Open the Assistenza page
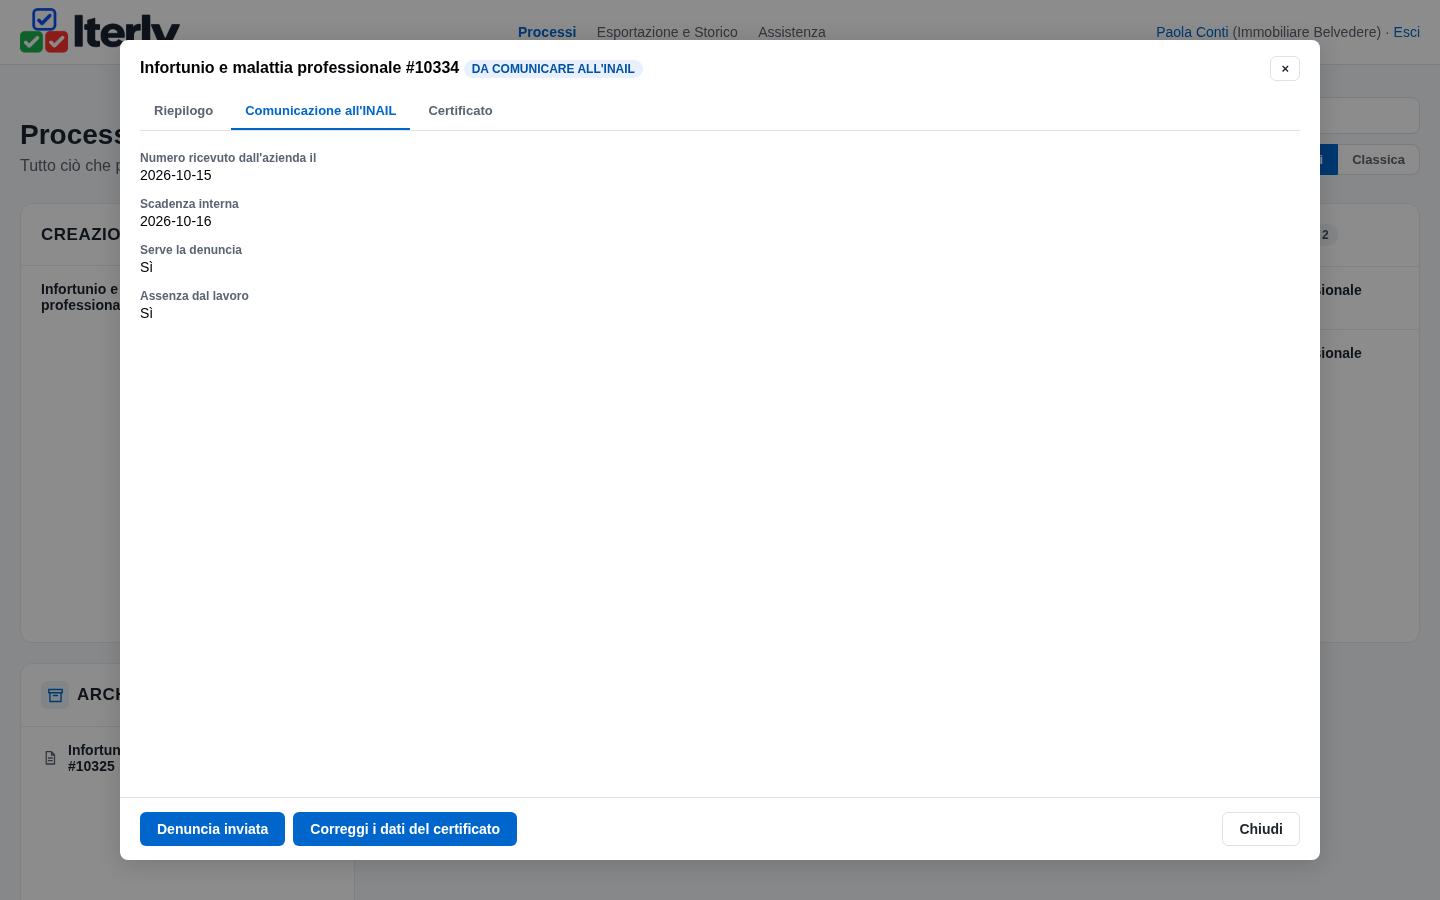Image resolution: width=1440 pixels, height=900 pixels. click(792, 32)
